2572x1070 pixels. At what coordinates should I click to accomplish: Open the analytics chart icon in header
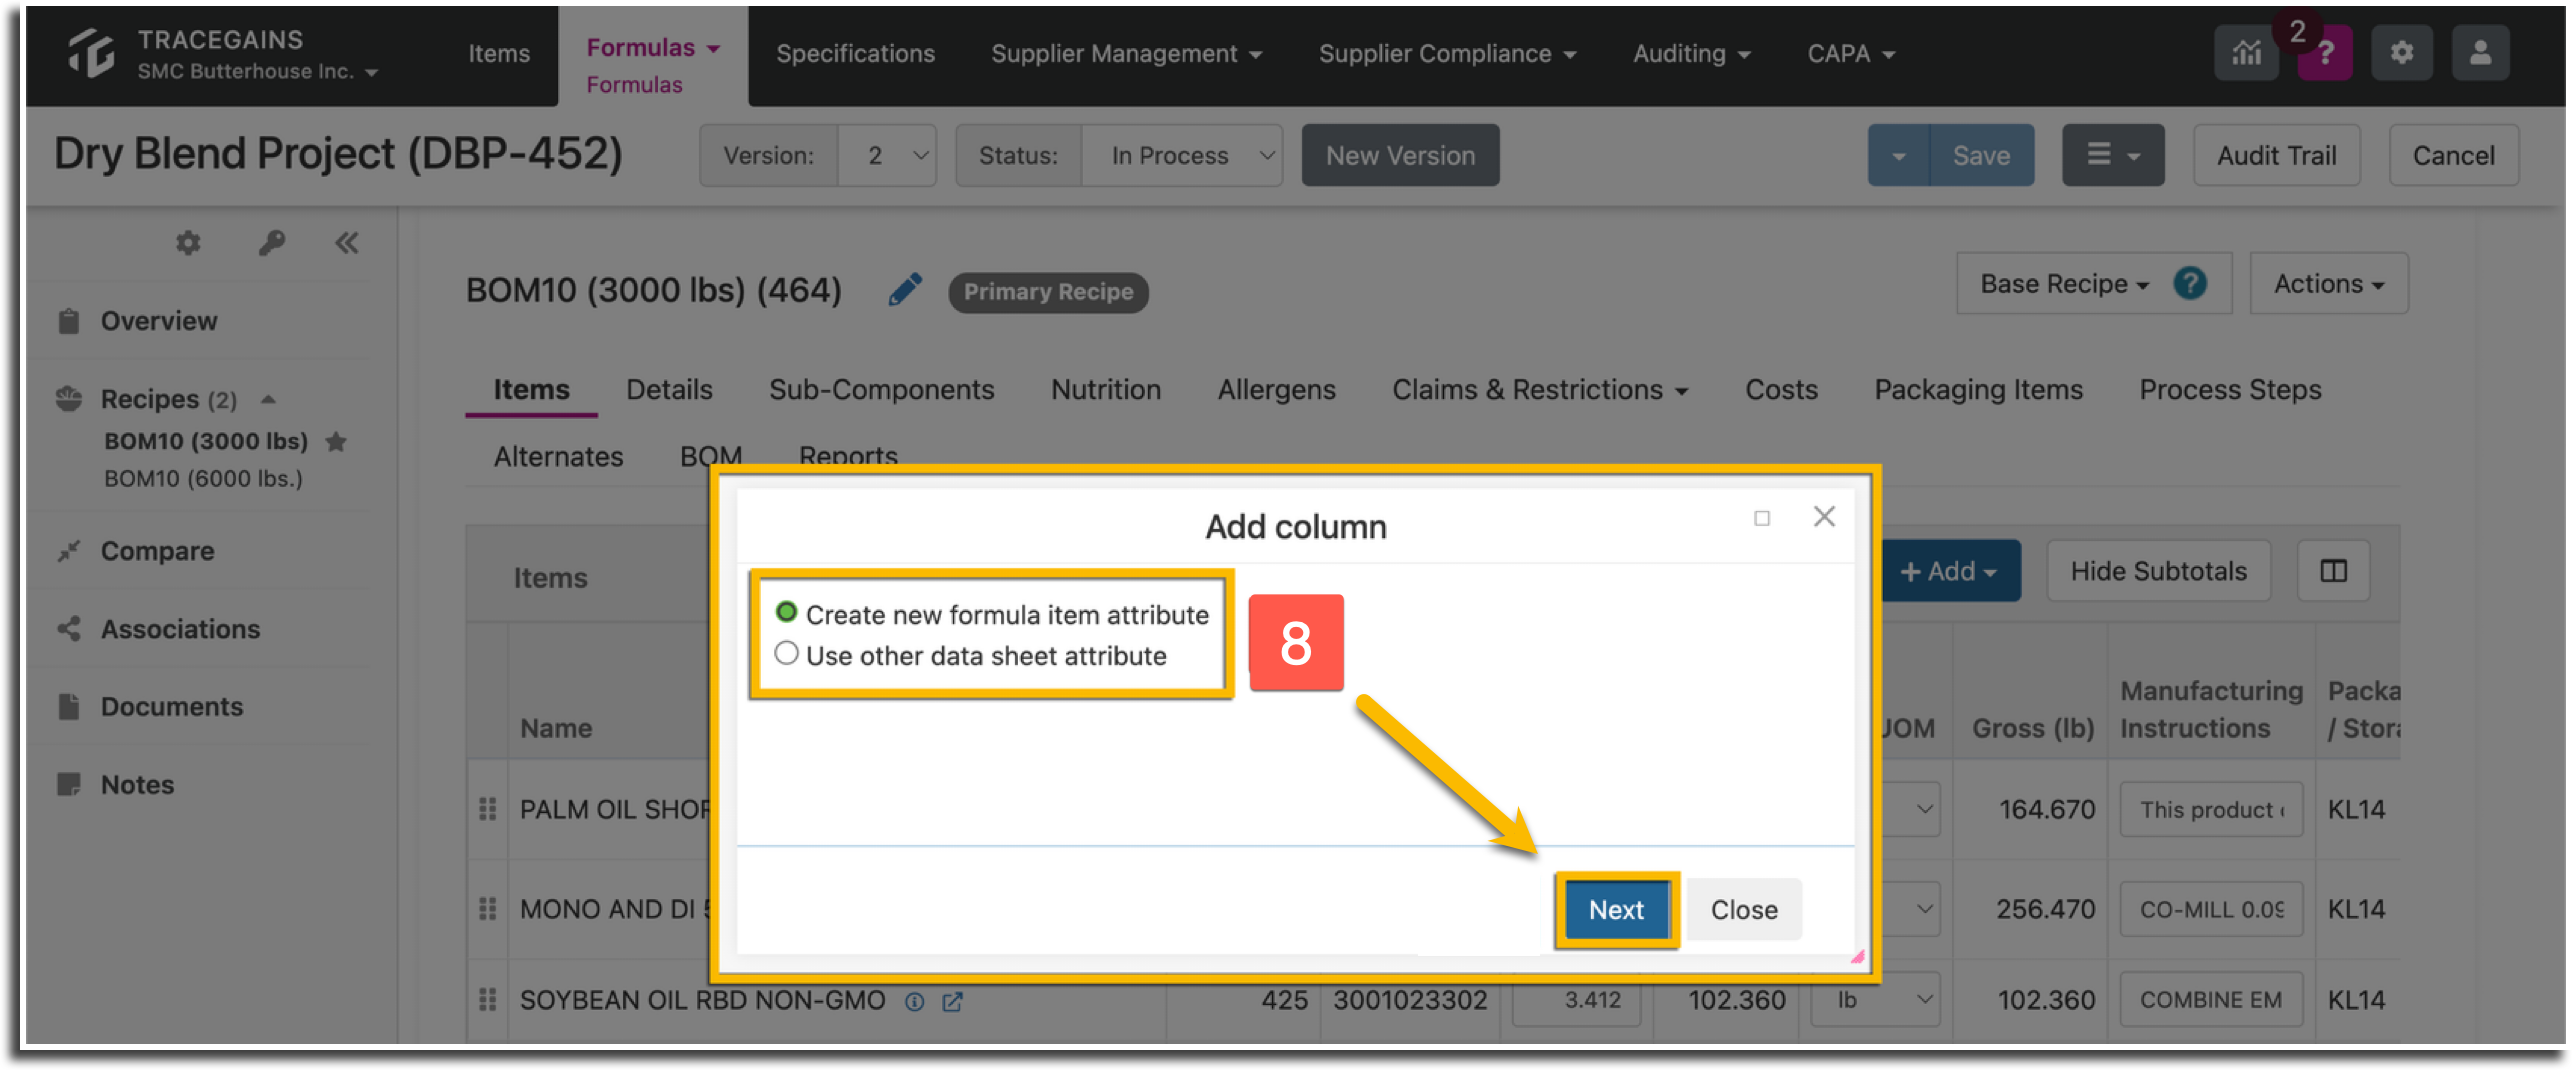(2245, 53)
